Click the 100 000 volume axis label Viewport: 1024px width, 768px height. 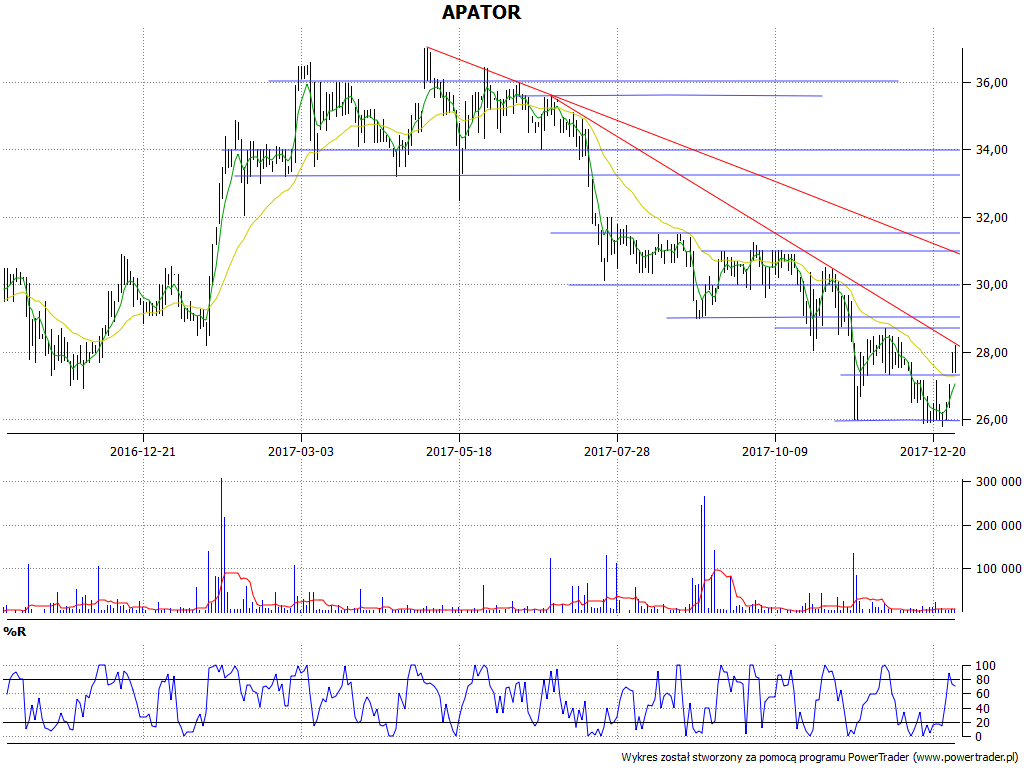click(x=999, y=569)
